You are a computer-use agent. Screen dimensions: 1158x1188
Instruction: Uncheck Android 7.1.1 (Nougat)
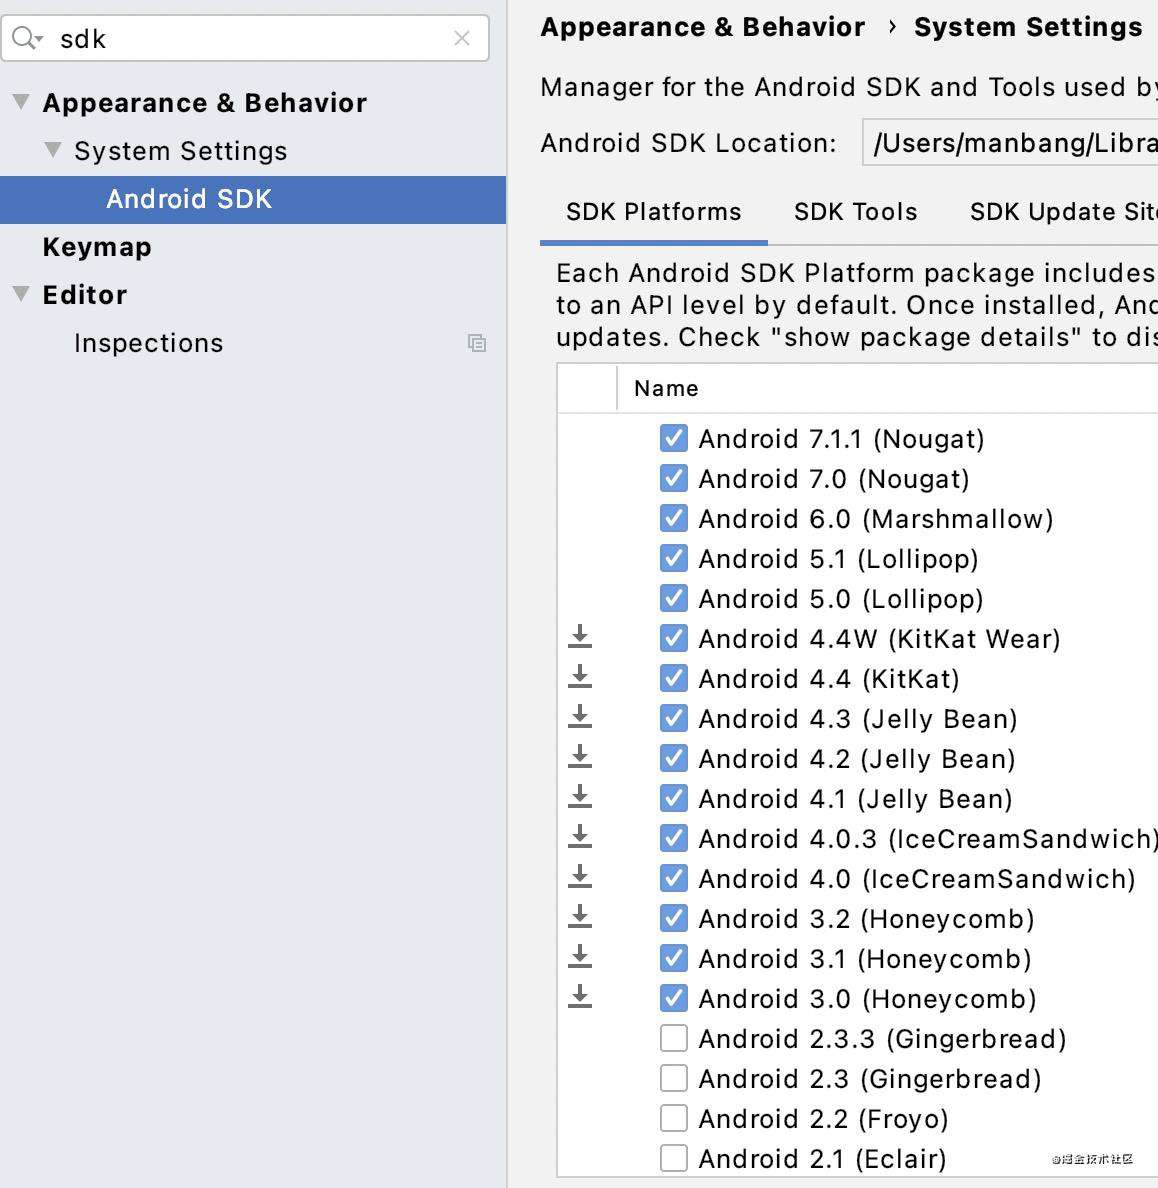(x=674, y=438)
